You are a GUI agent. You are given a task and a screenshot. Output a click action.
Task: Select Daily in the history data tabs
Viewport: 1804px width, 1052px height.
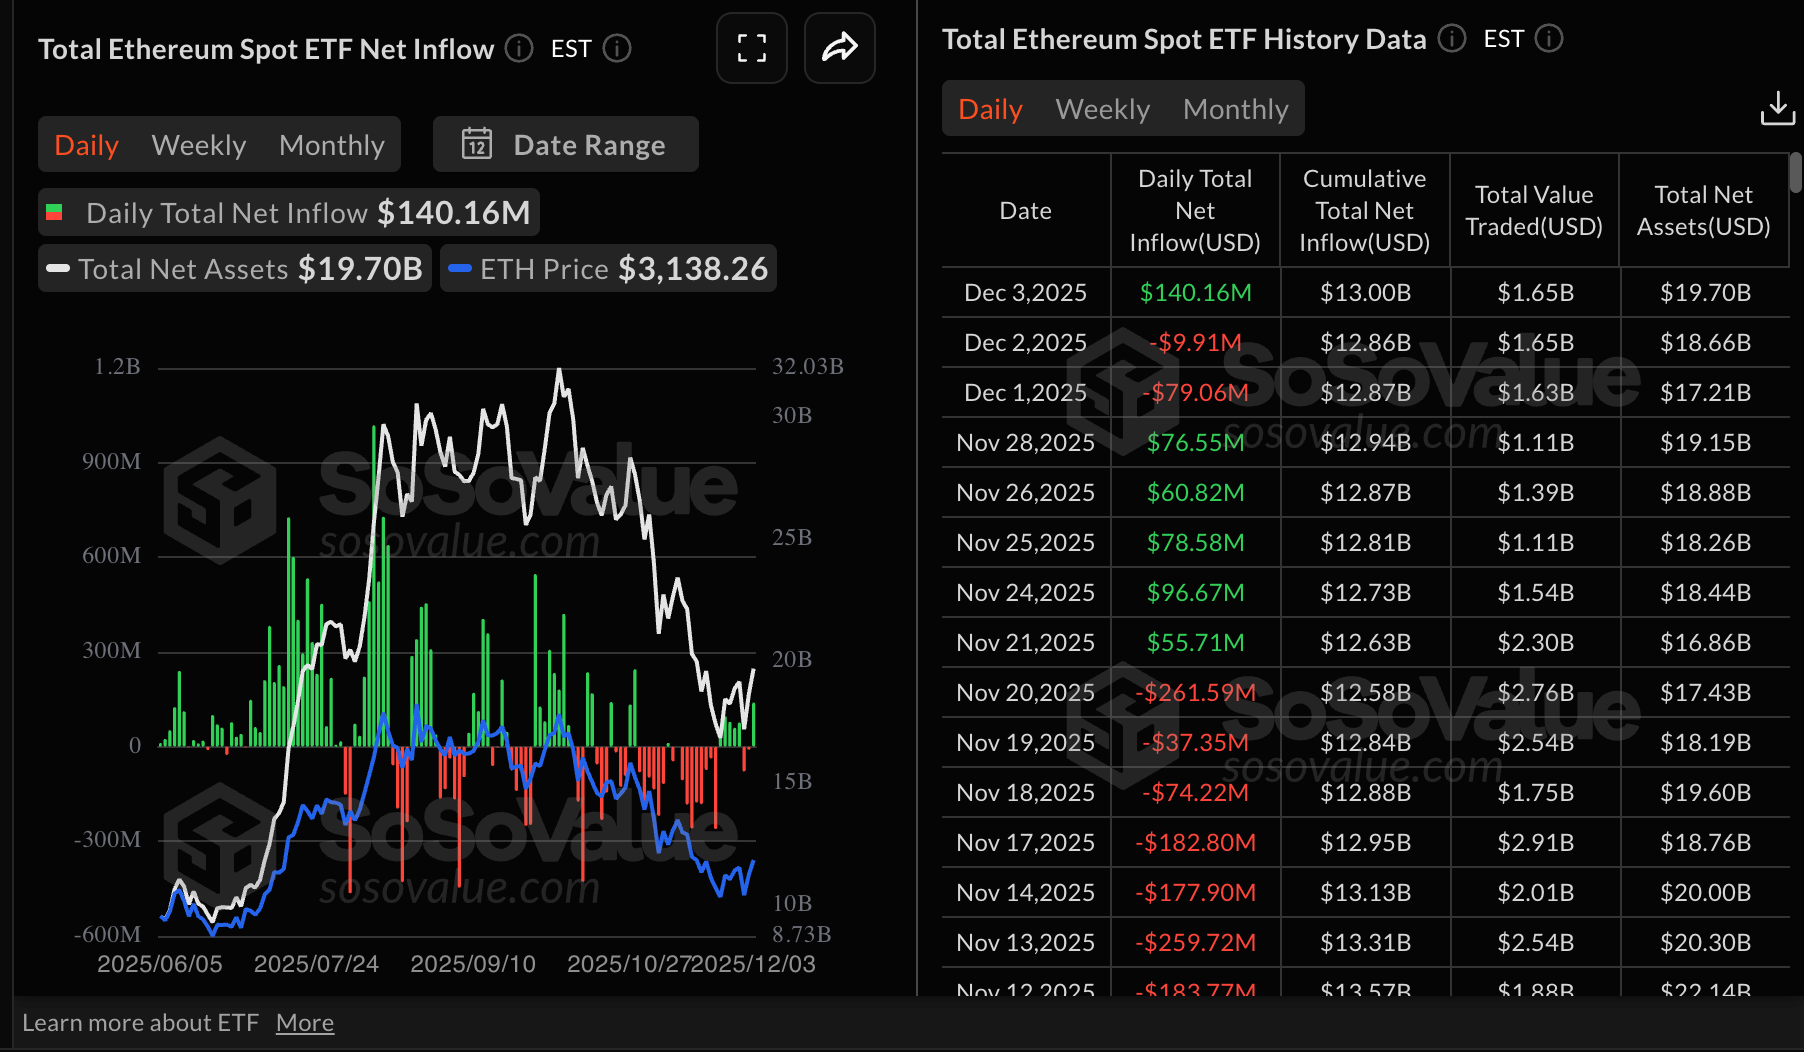click(989, 108)
